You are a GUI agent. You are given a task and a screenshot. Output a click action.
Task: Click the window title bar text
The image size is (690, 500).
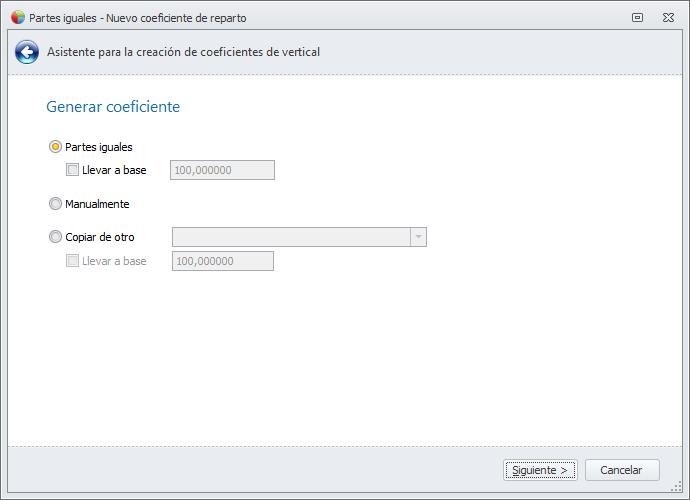138,18
